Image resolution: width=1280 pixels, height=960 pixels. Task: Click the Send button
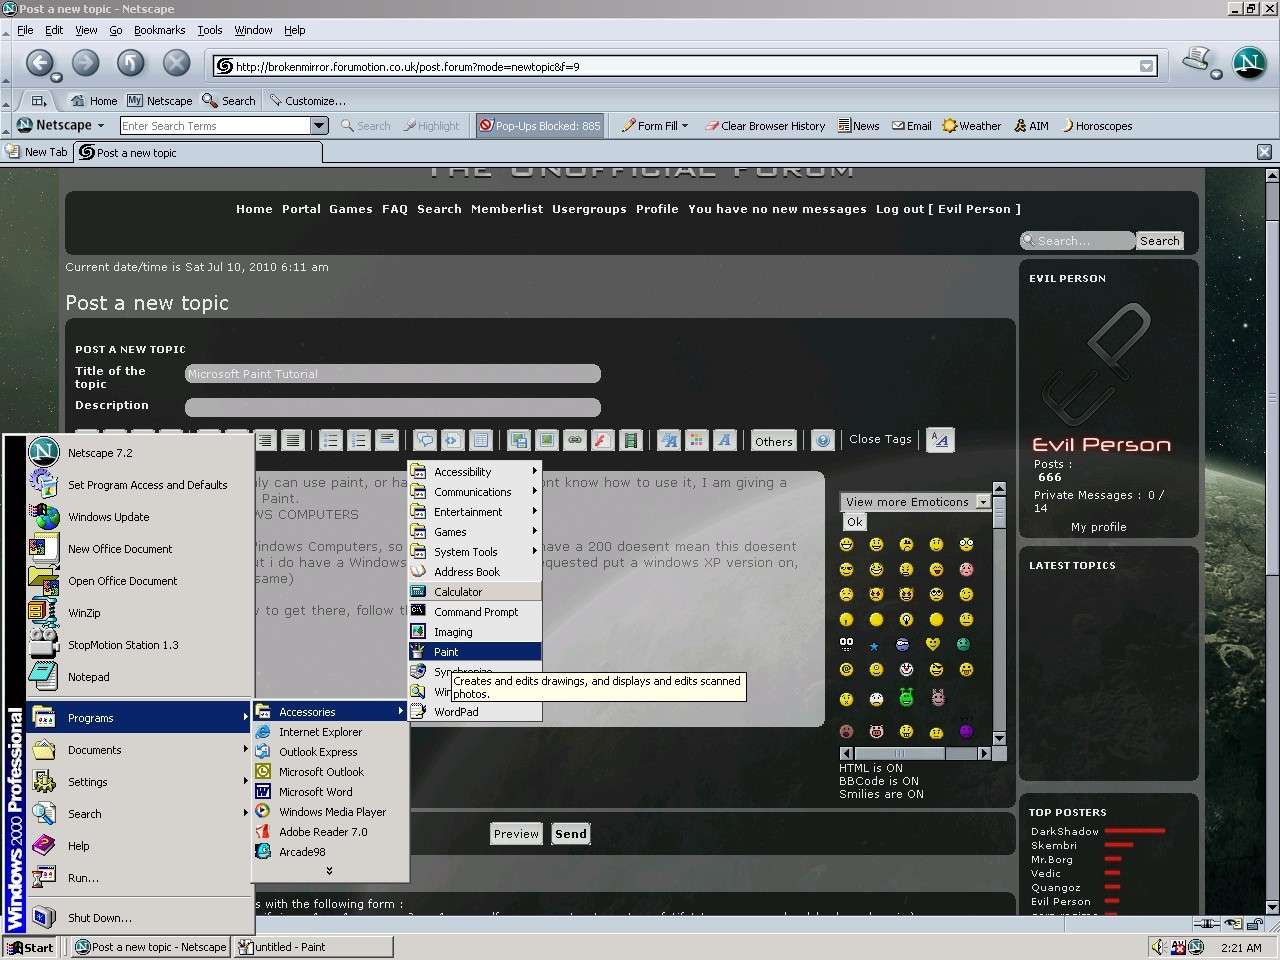[571, 834]
